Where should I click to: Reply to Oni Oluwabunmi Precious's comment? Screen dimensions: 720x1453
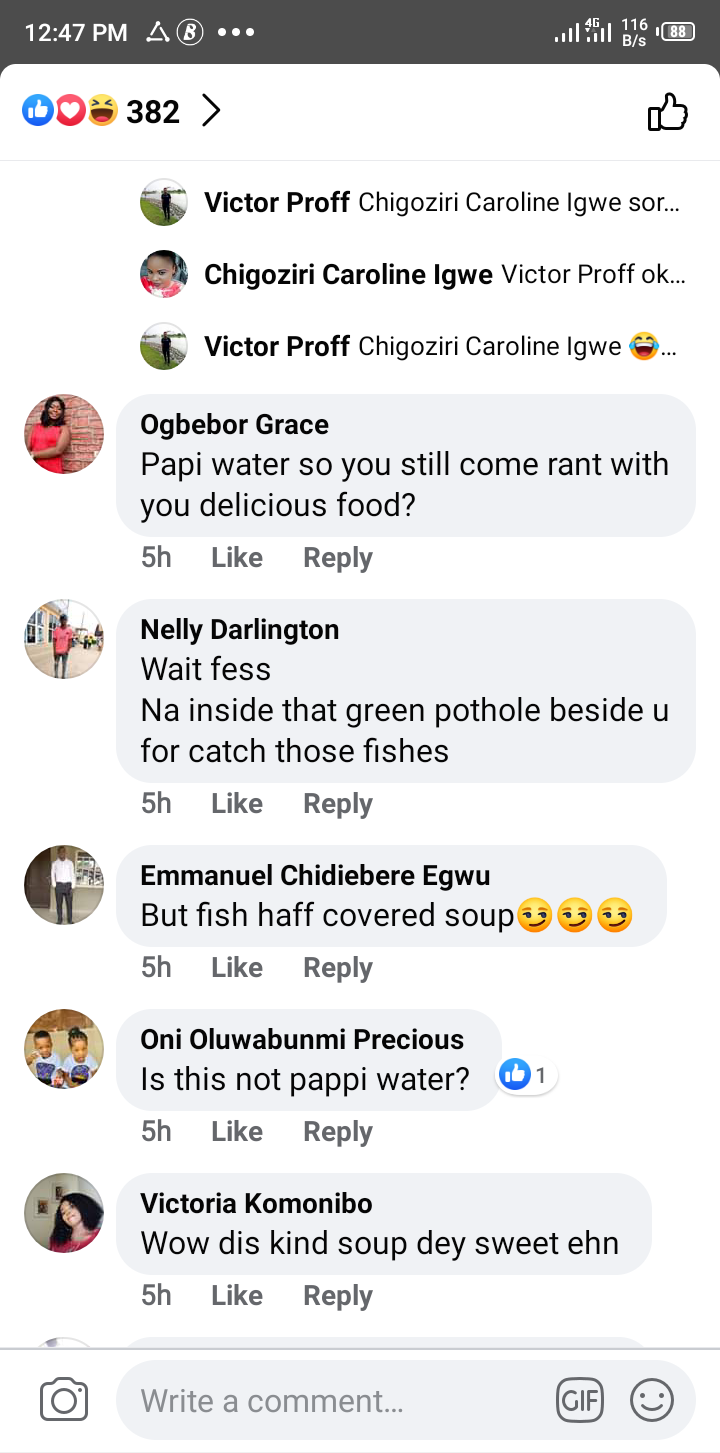[338, 1132]
